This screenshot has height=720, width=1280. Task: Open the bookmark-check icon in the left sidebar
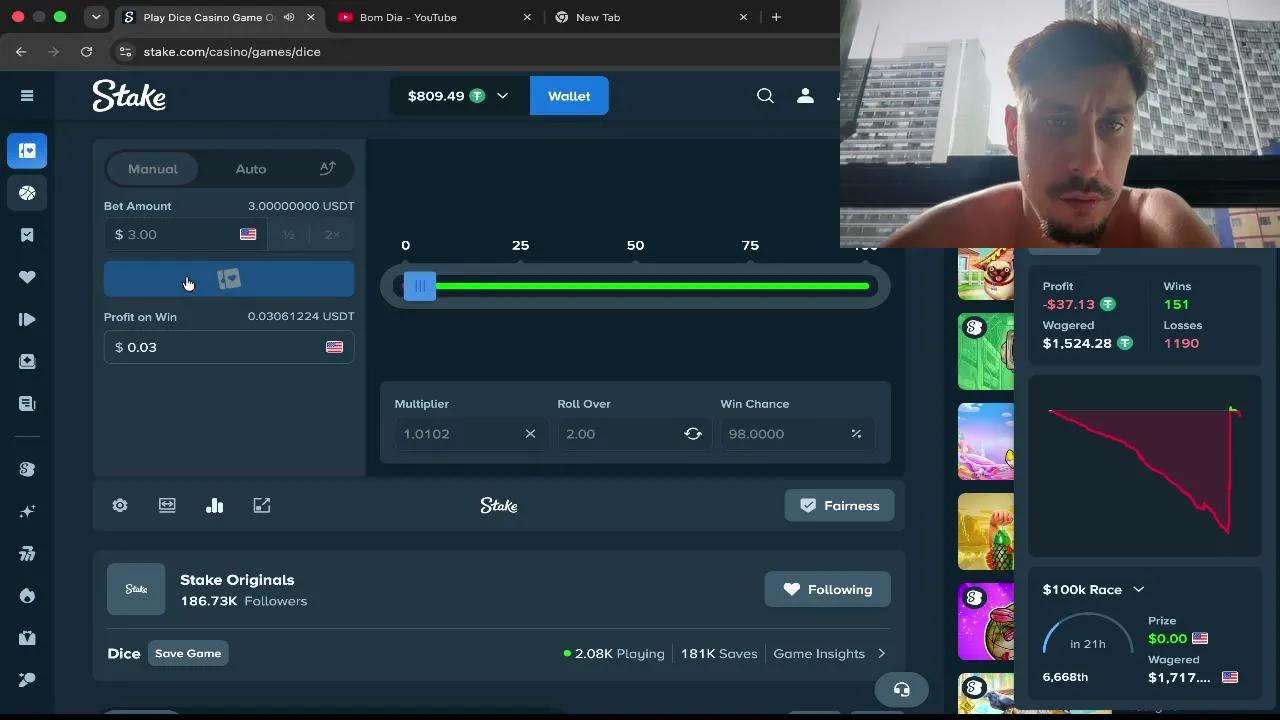[x=27, y=235]
